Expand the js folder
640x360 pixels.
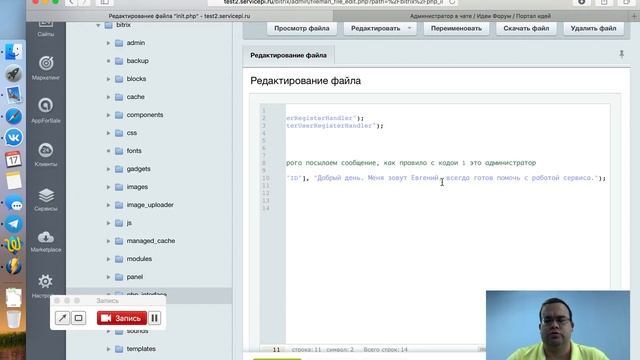[x=108, y=223]
